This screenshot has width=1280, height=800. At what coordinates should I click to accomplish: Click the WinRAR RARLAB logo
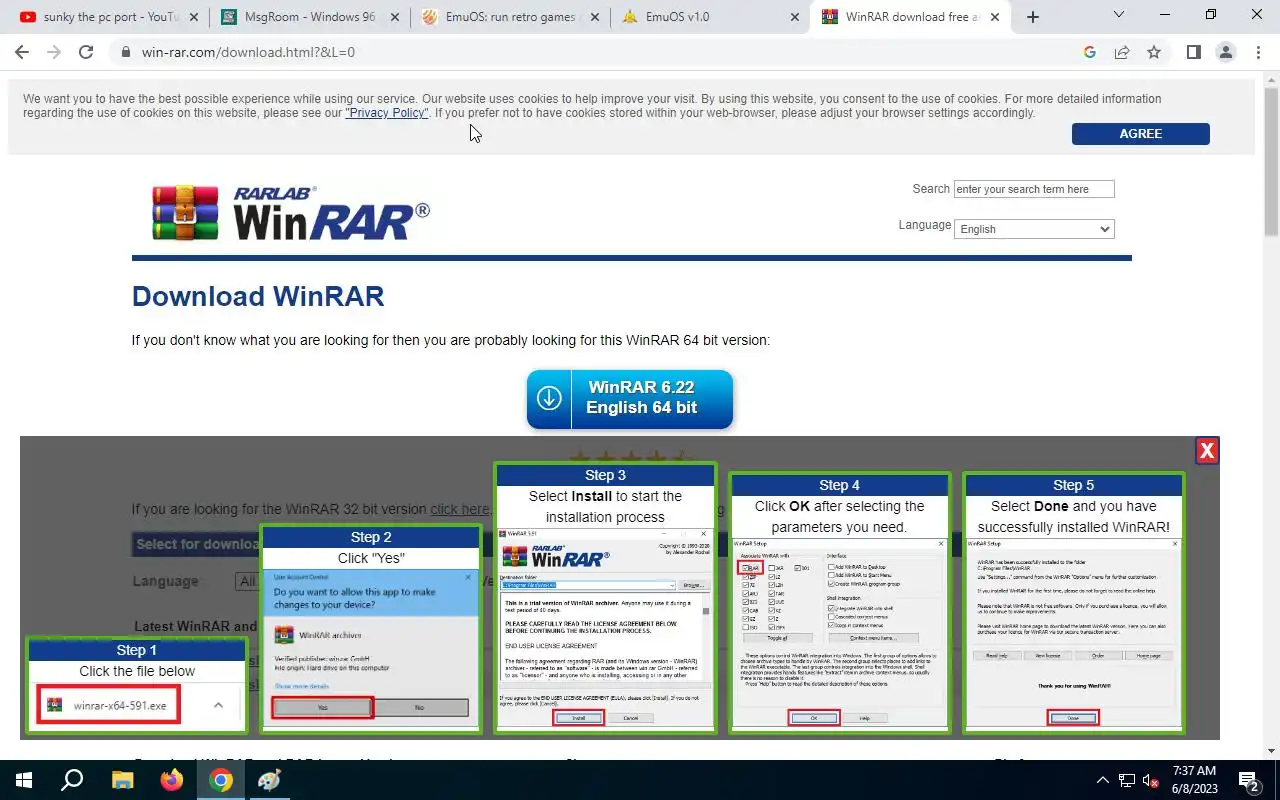click(x=291, y=212)
